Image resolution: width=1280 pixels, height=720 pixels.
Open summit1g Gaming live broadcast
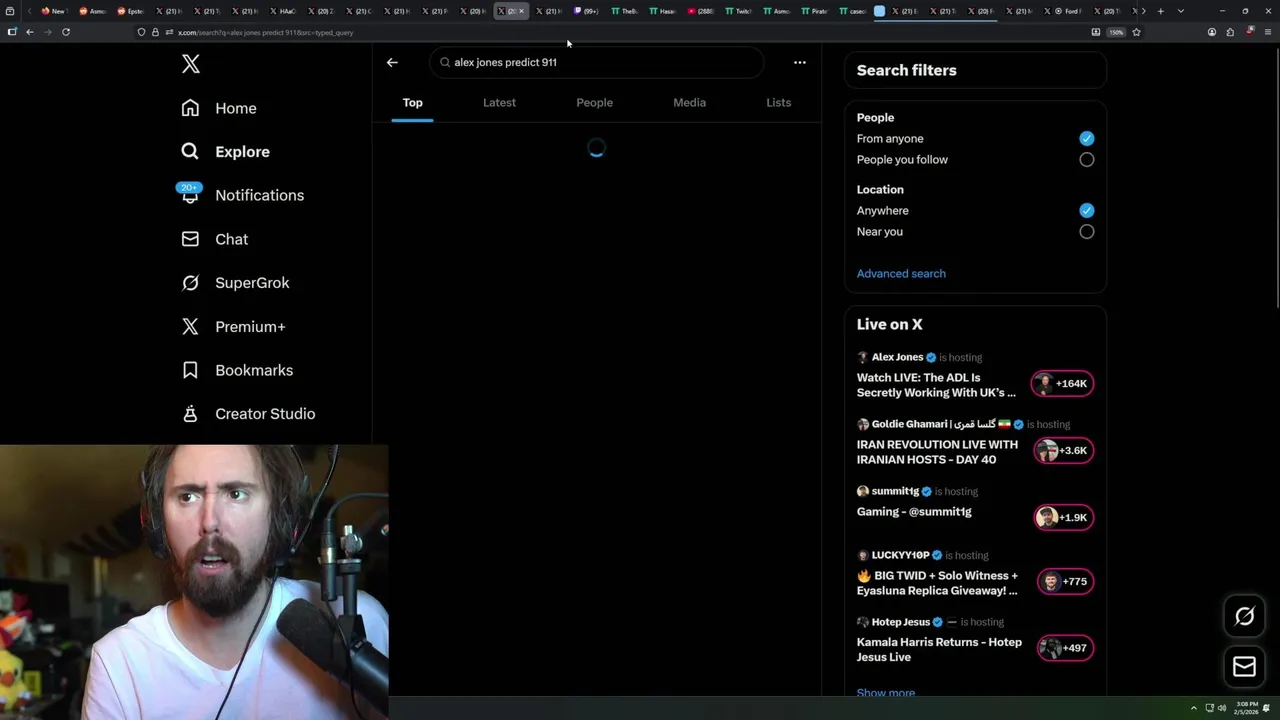click(x=914, y=512)
